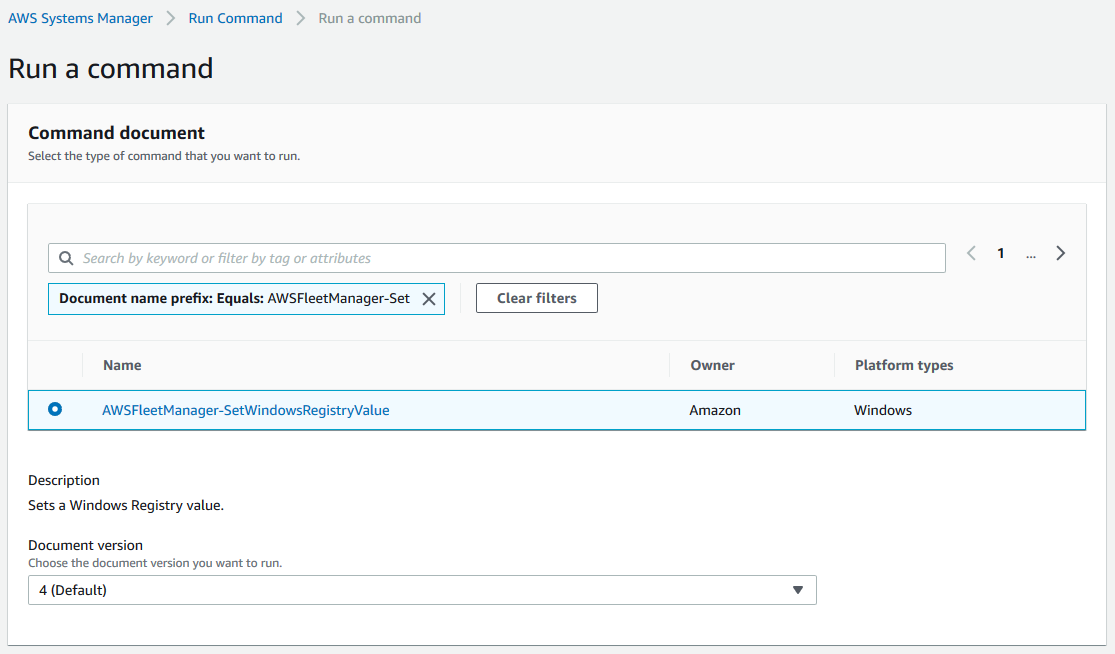Click the magnifier search icon
Image resolution: width=1115 pixels, height=654 pixels.
(x=66, y=258)
